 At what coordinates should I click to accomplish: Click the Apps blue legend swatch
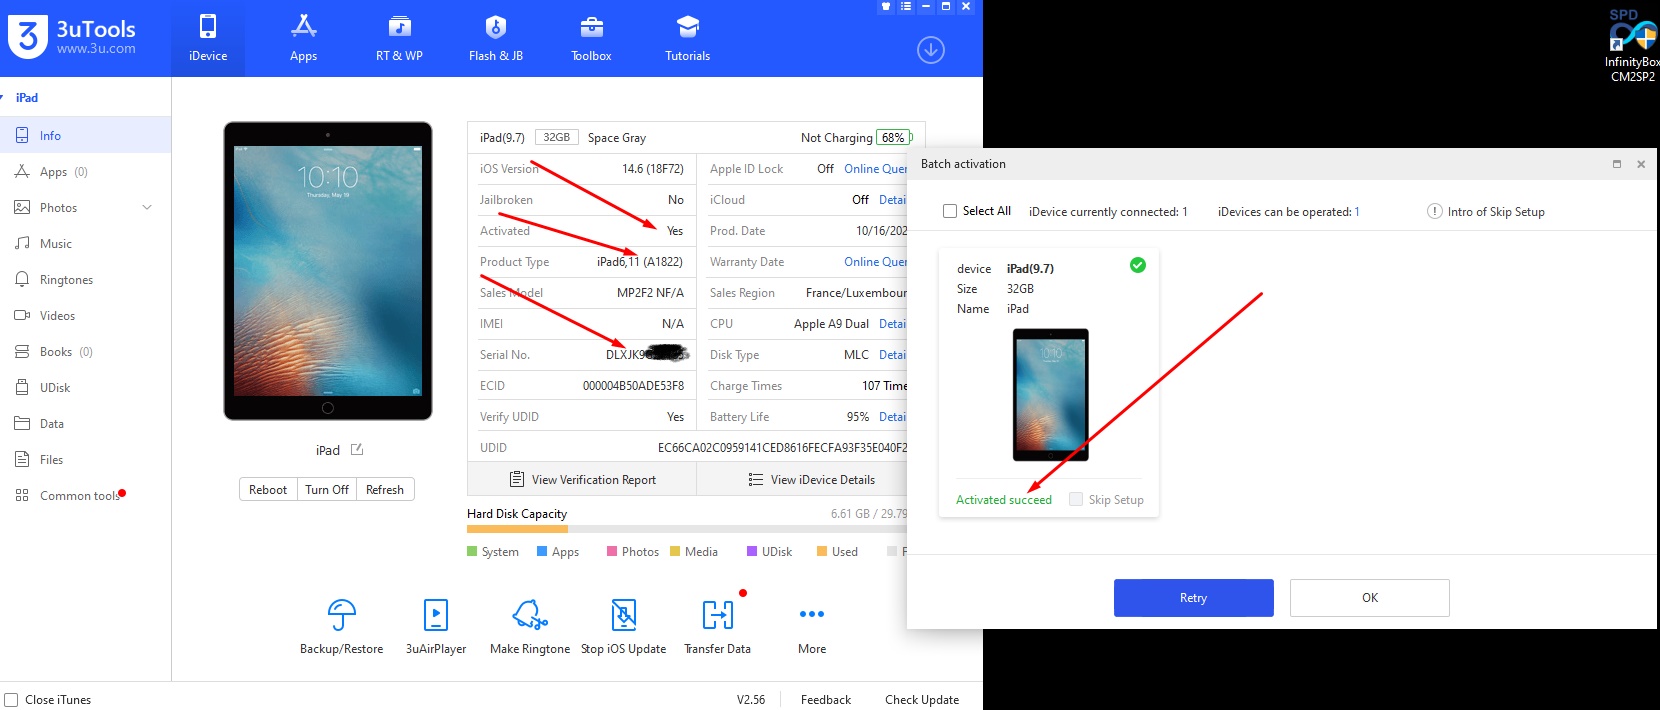click(x=542, y=551)
